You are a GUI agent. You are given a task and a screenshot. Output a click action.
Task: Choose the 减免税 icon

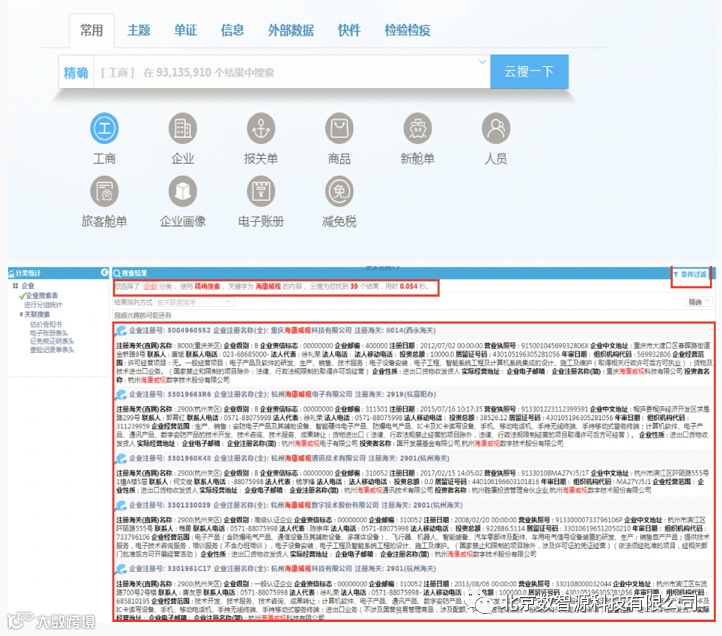pos(339,191)
